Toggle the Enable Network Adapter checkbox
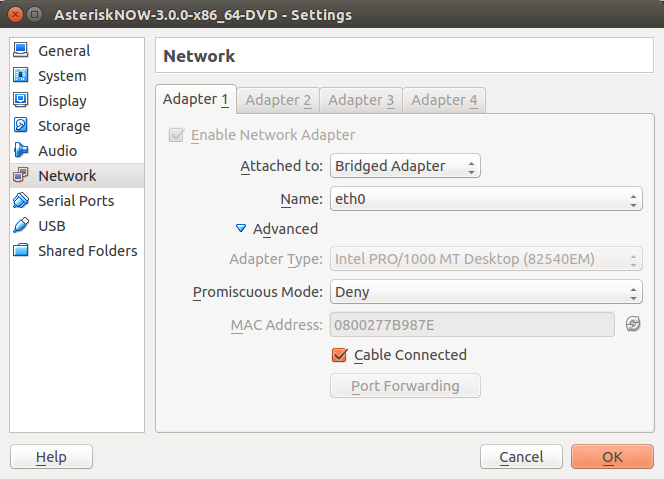Image resolution: width=664 pixels, height=479 pixels. (176, 135)
